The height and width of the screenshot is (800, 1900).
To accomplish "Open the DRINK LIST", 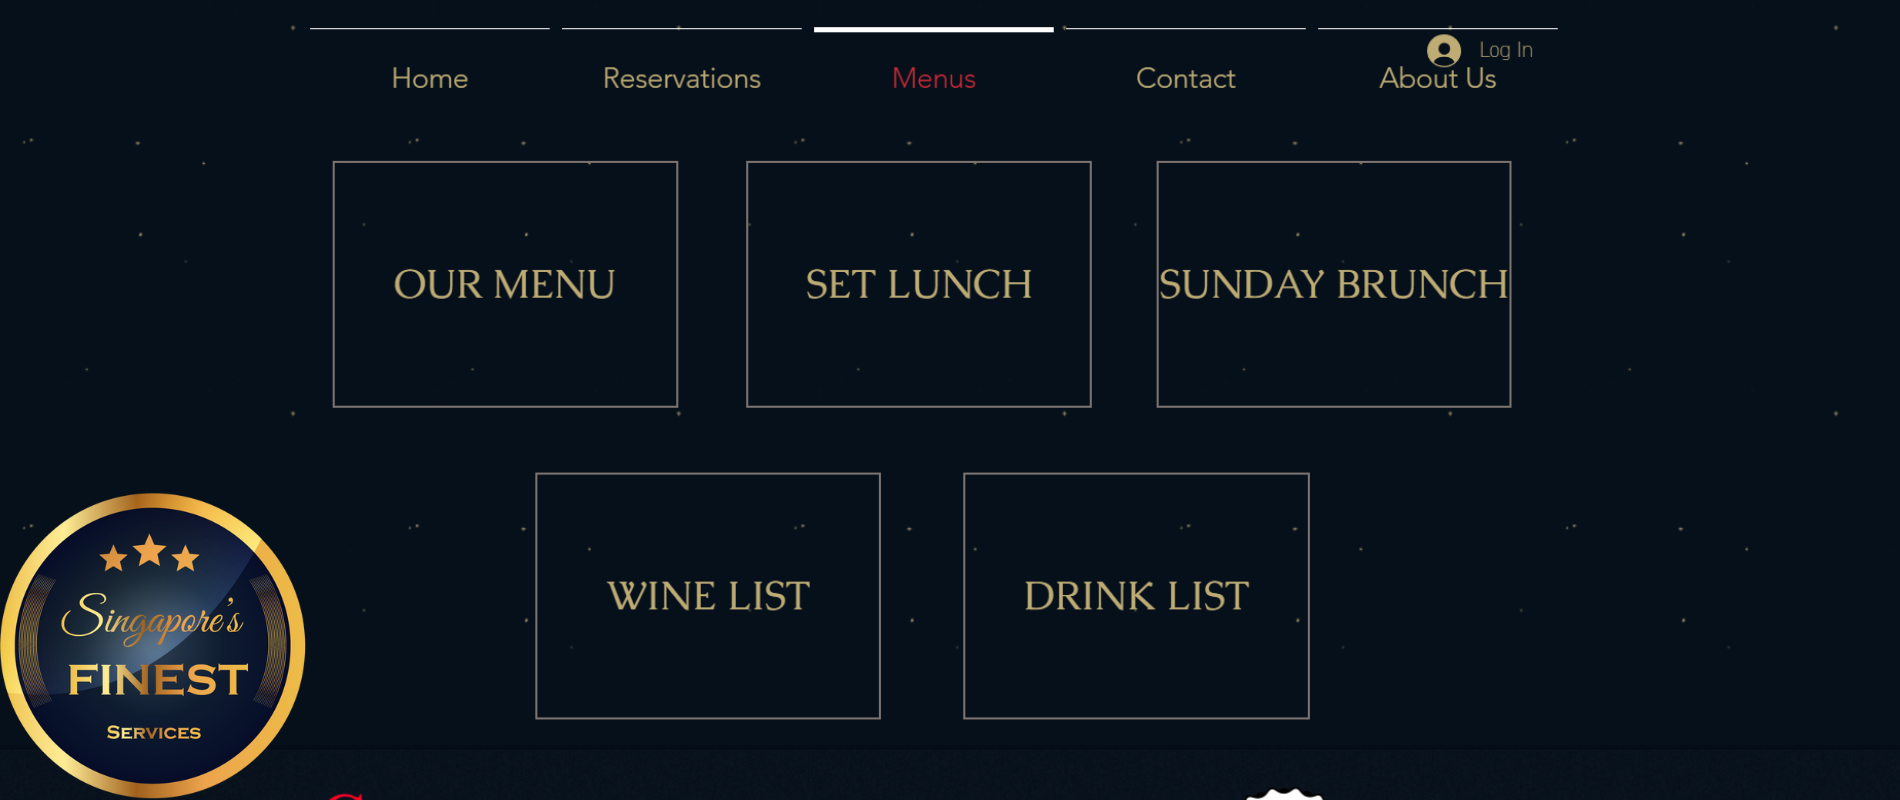I will pos(1136,596).
